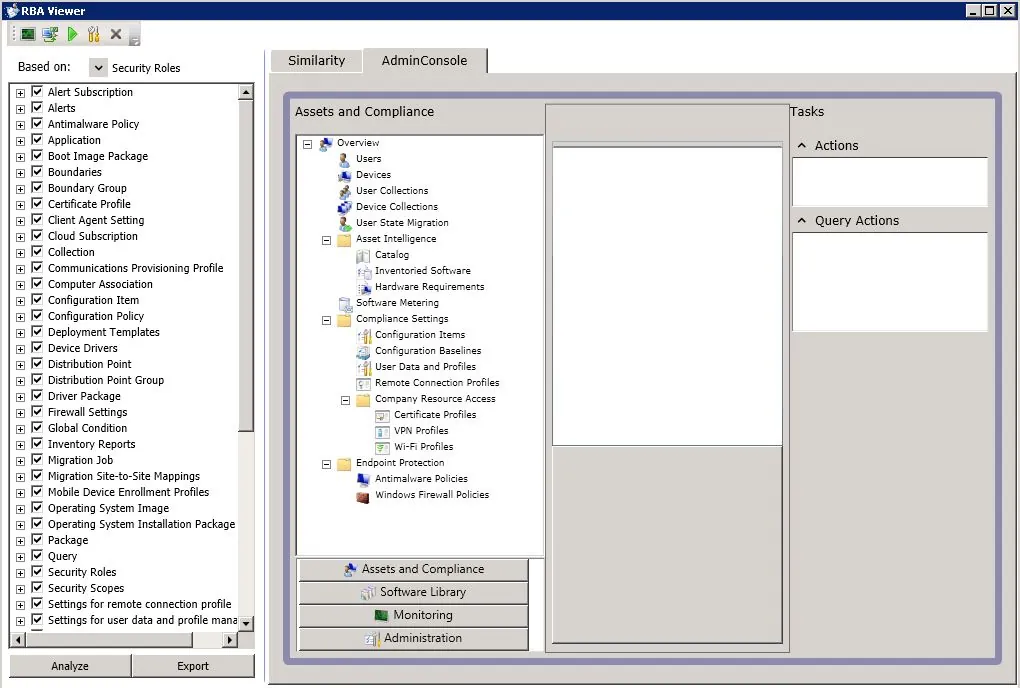Viewport: 1020px width, 688px height.
Task: Click the computers with green arrow icon
Action: pos(50,34)
